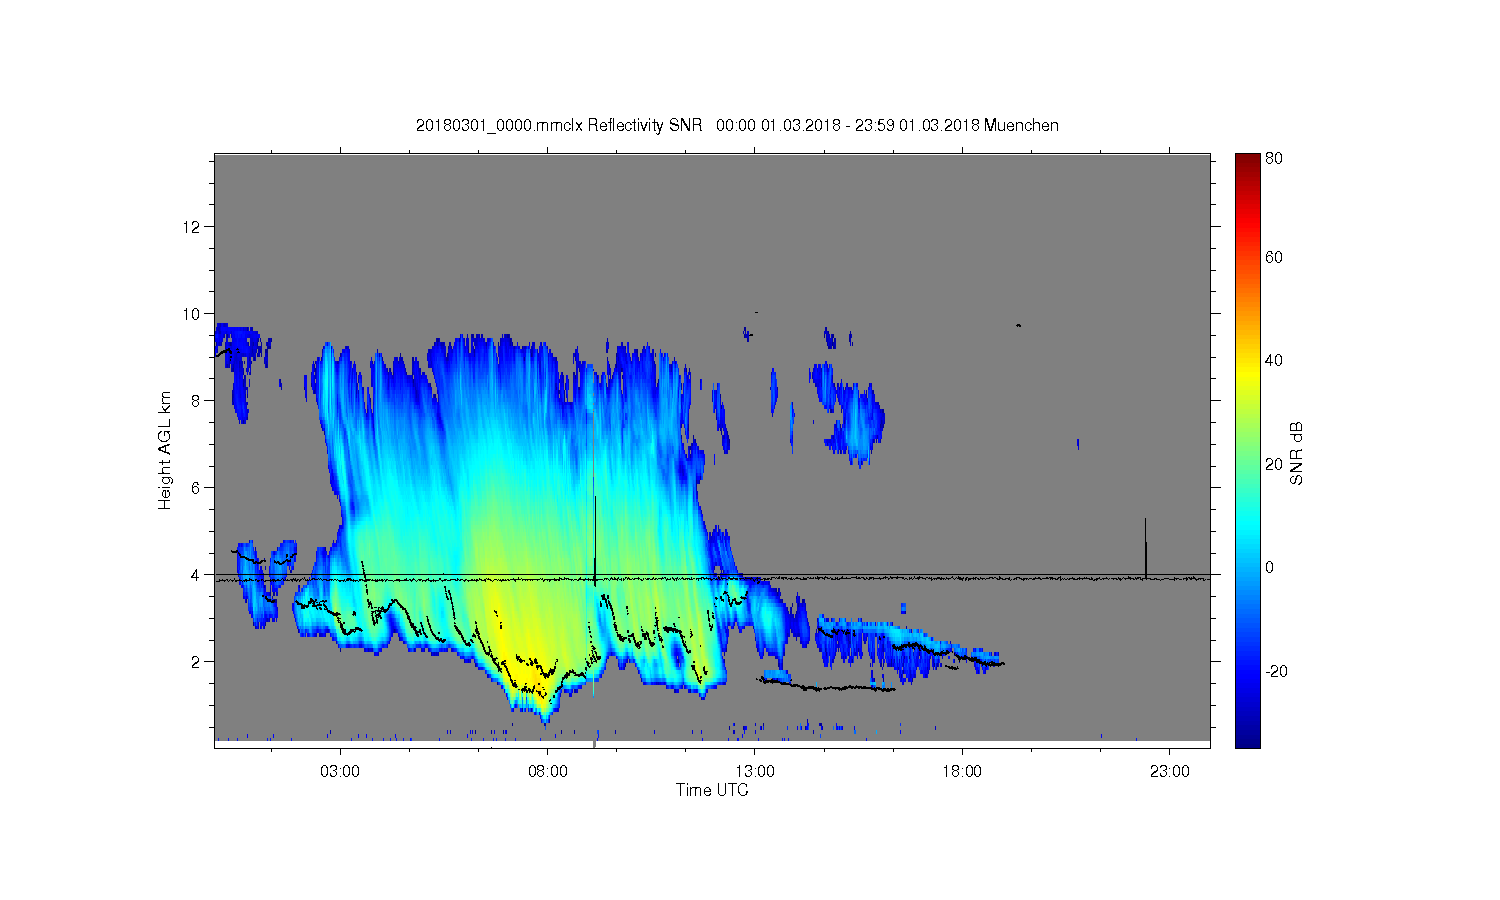Click the height axis tick label 4

point(197,575)
